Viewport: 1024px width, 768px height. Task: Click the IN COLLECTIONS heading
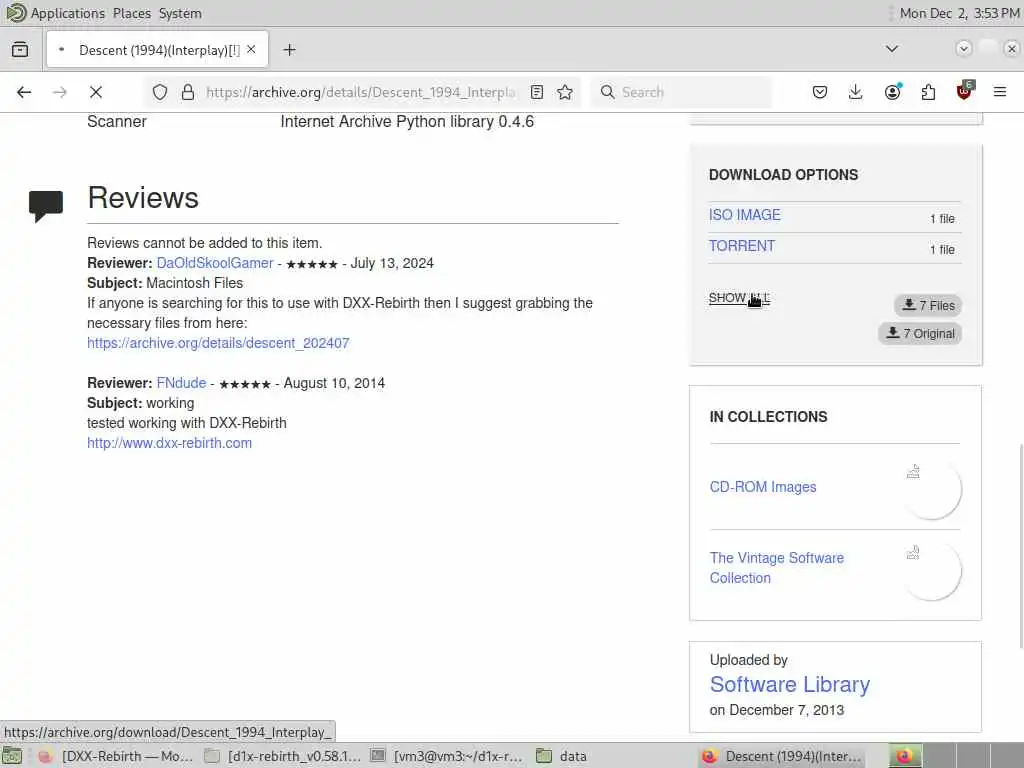[x=768, y=417]
